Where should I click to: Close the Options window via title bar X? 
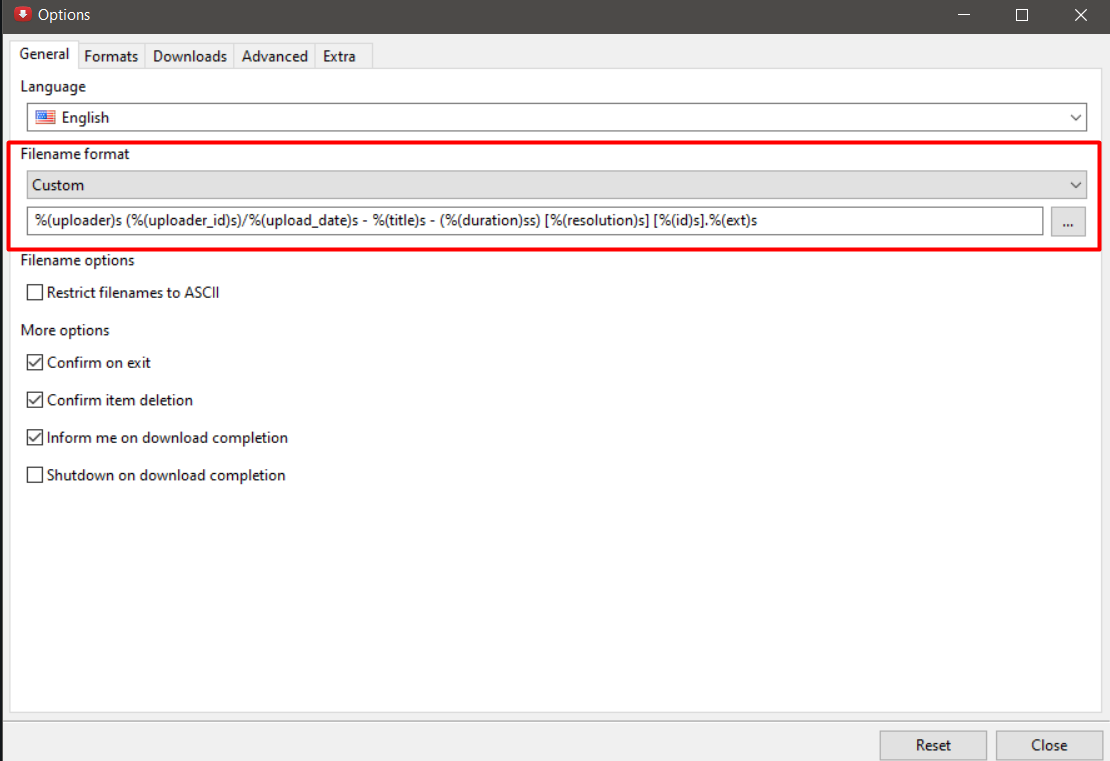1080,15
